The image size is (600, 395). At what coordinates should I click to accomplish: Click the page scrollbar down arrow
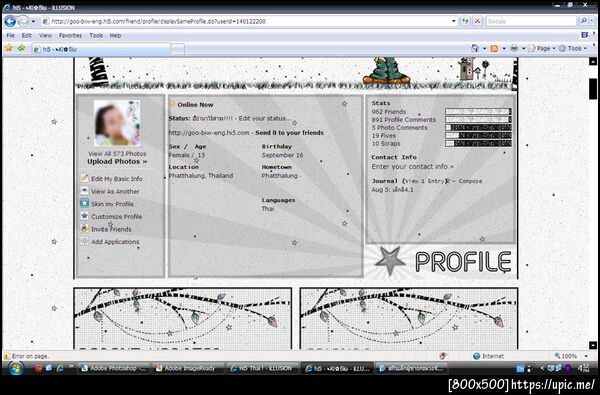tap(593, 345)
